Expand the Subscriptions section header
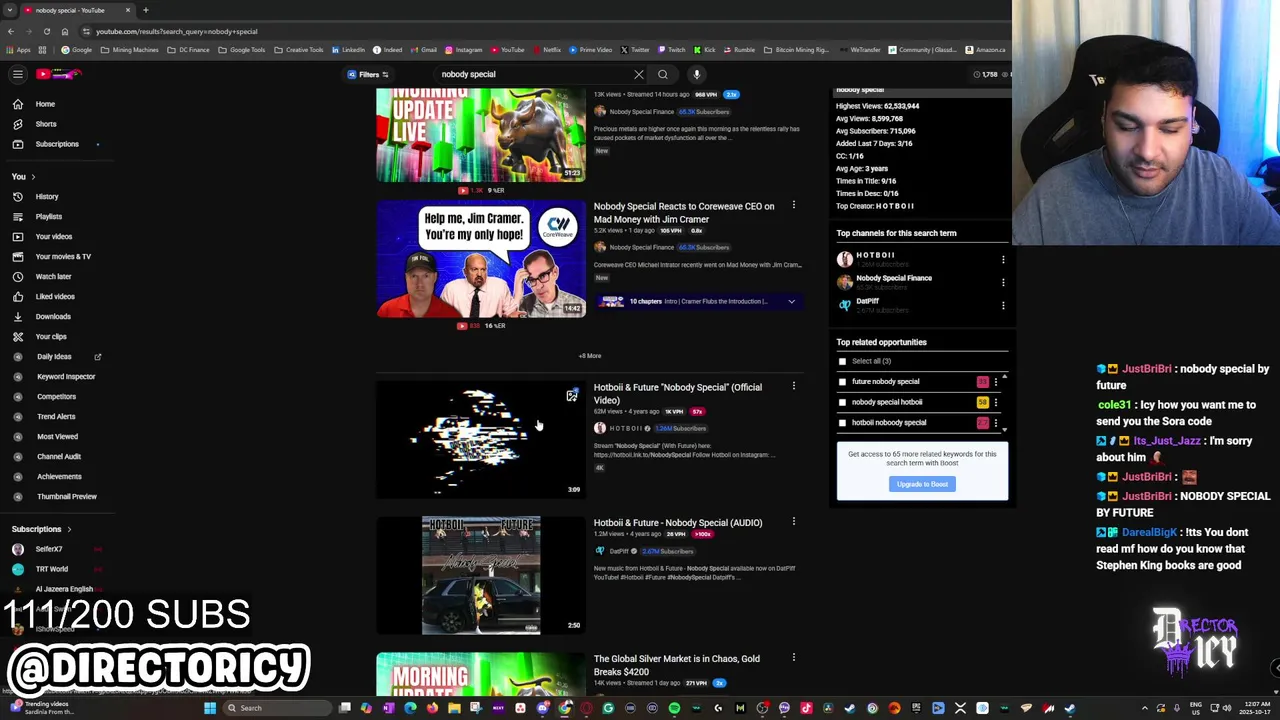This screenshot has width=1280, height=720. click(41, 529)
